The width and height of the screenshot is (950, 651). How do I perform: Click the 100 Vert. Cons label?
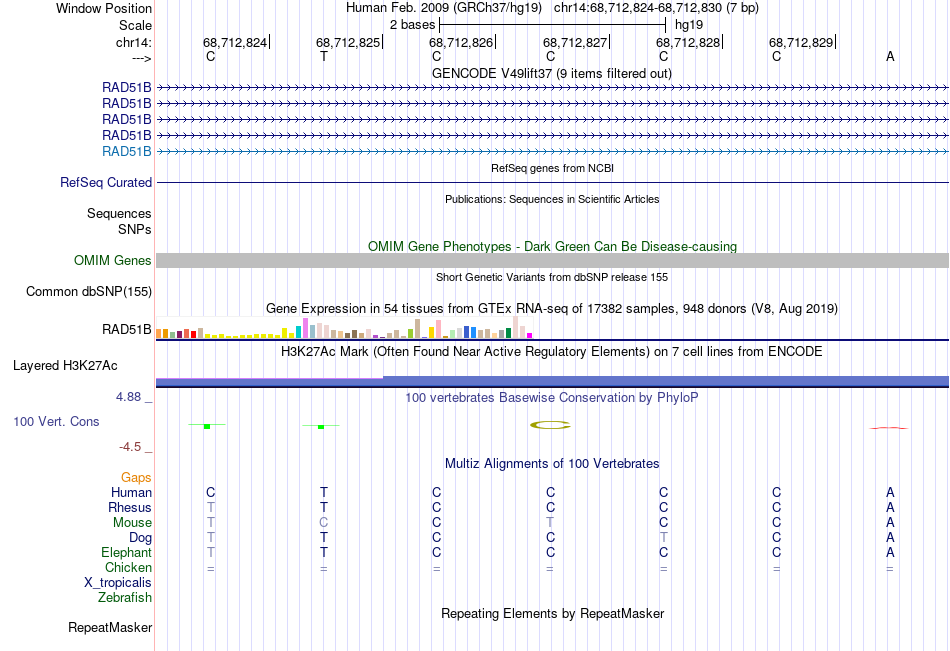pyautogui.click(x=56, y=421)
